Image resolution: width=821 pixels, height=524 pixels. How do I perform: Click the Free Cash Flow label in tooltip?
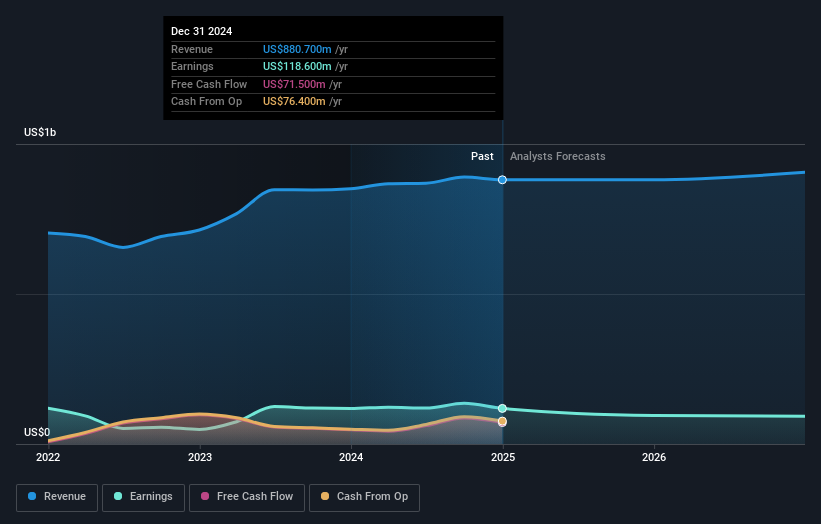[x=209, y=84]
